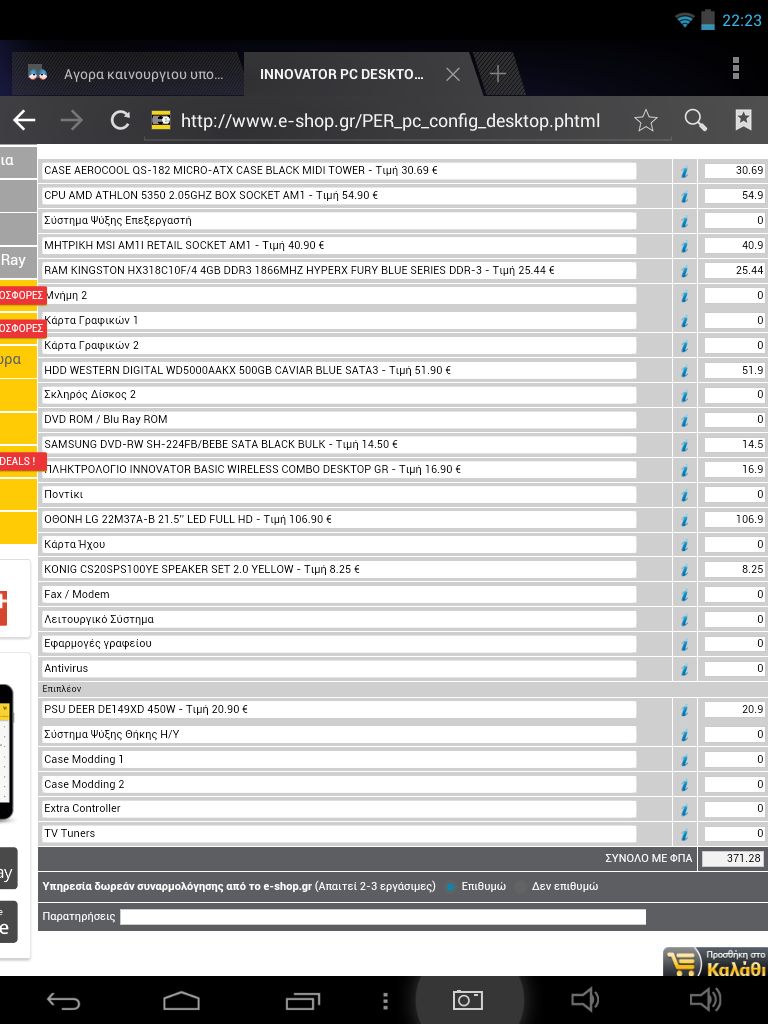This screenshot has height=1024, width=768.
Task: Open the Σύστημα Ψύξης Επεξεργαστή dropdown
Action: click(338, 221)
